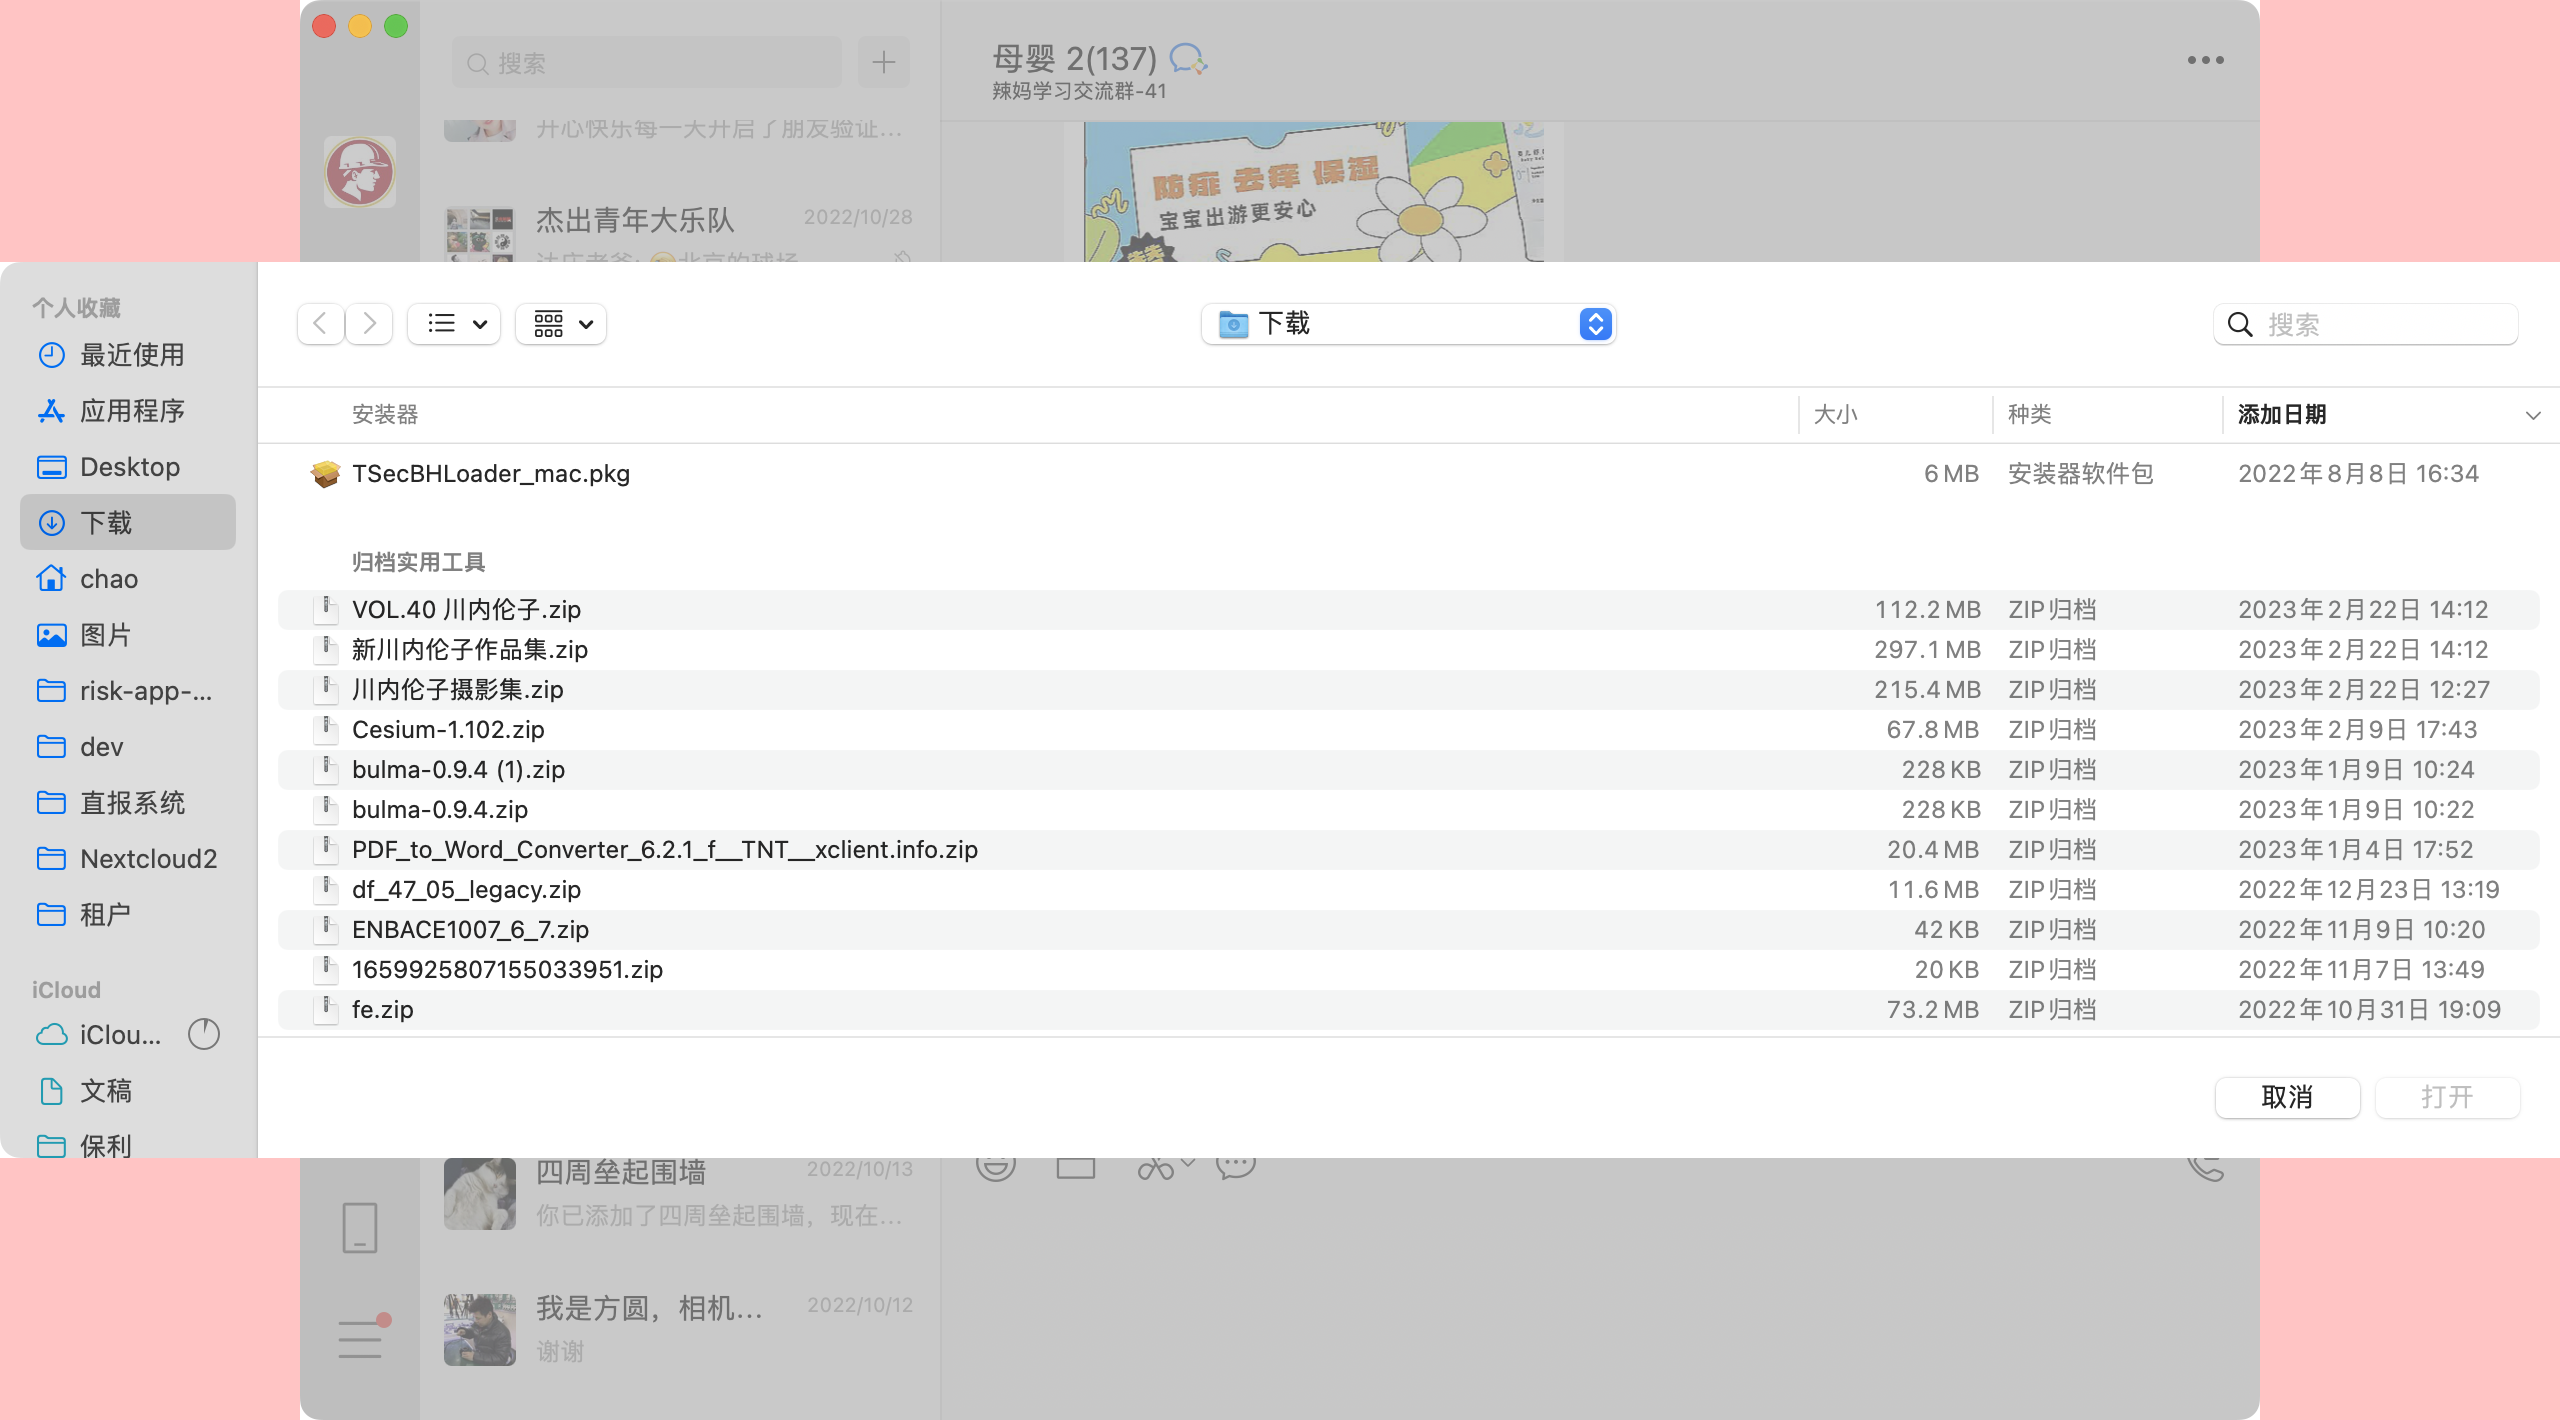Image resolution: width=2560 pixels, height=1420 pixels.
Task: Click the 取消 button
Action: click(x=2286, y=1098)
